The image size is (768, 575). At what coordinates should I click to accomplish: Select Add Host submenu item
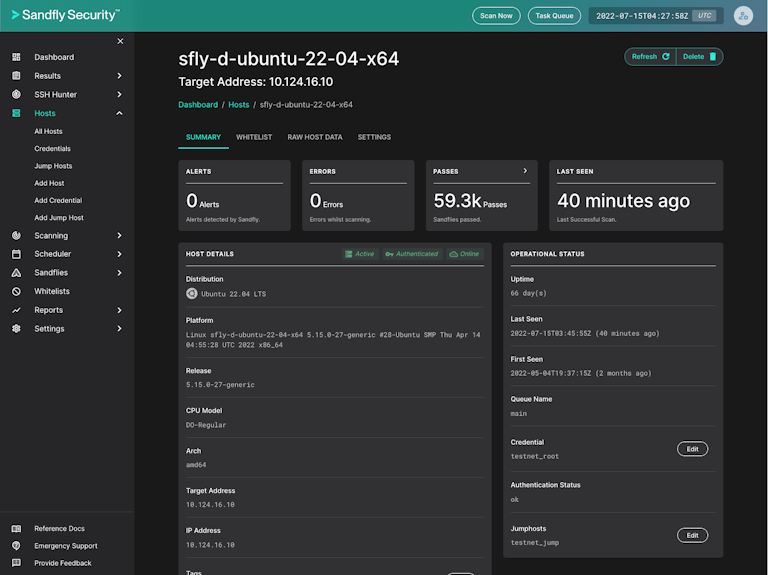(x=49, y=183)
